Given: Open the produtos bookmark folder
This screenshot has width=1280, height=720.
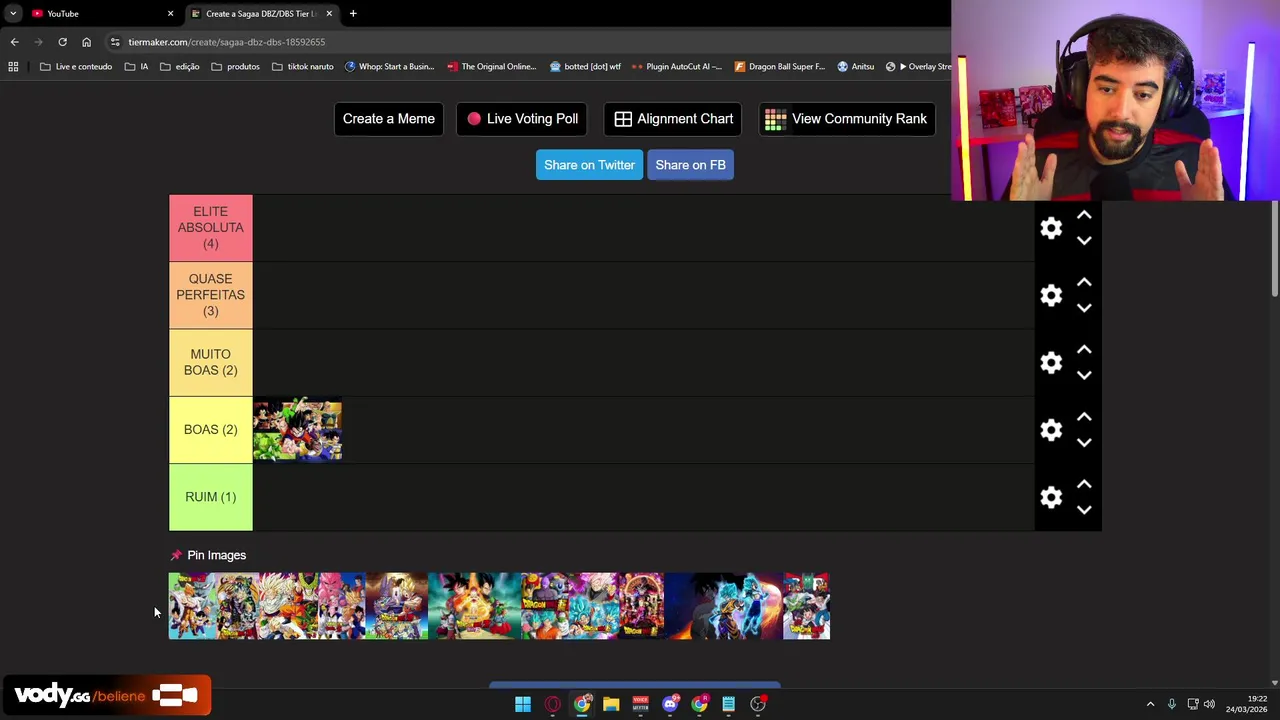Looking at the screenshot, I should click(x=236, y=67).
